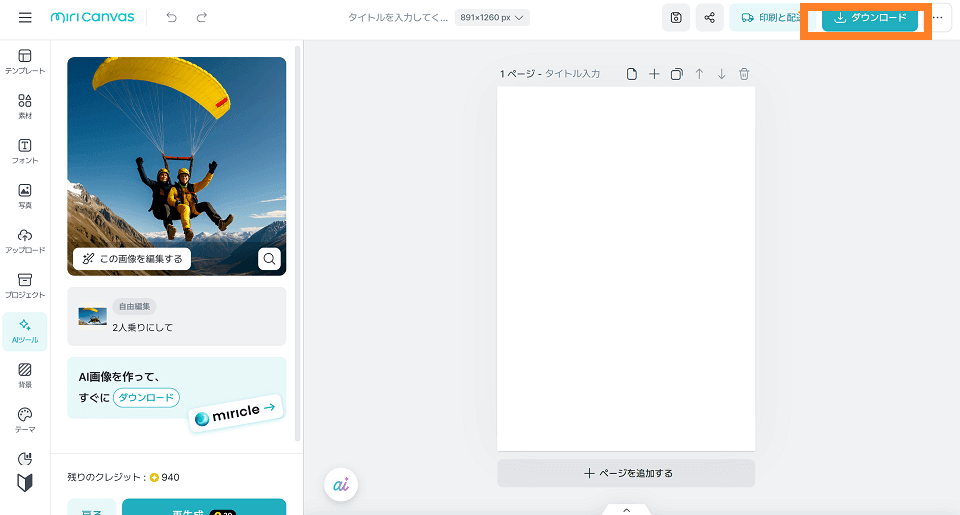Select the 2人乗りにして history thumbnail
The height and width of the screenshot is (515, 960).
(93, 316)
